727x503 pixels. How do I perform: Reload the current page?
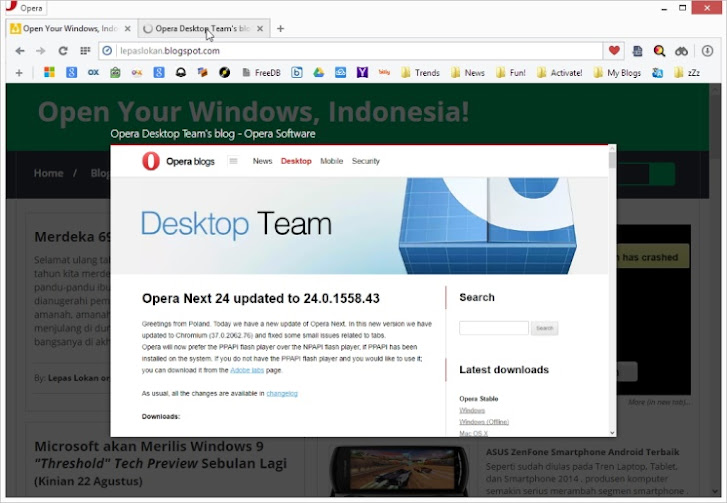coord(63,51)
